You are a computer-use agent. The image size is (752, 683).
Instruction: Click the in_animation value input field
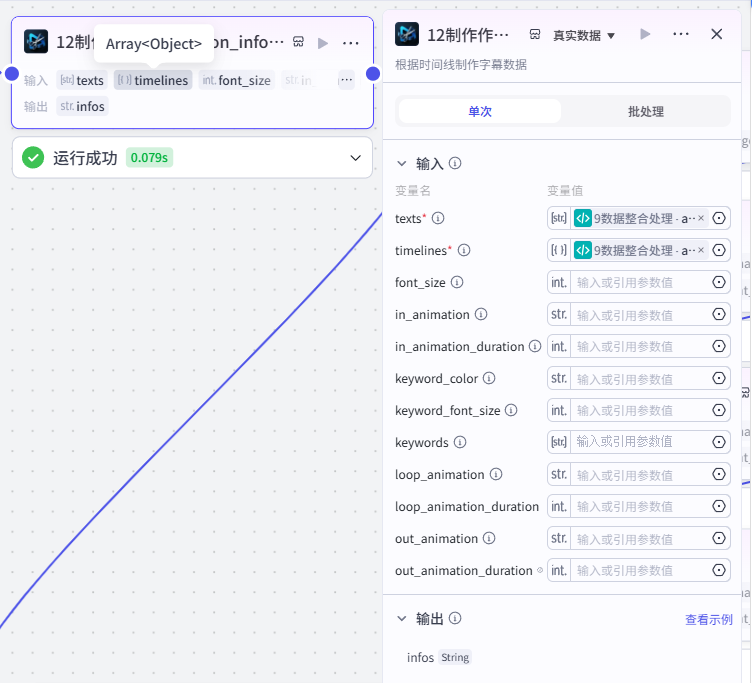click(641, 315)
